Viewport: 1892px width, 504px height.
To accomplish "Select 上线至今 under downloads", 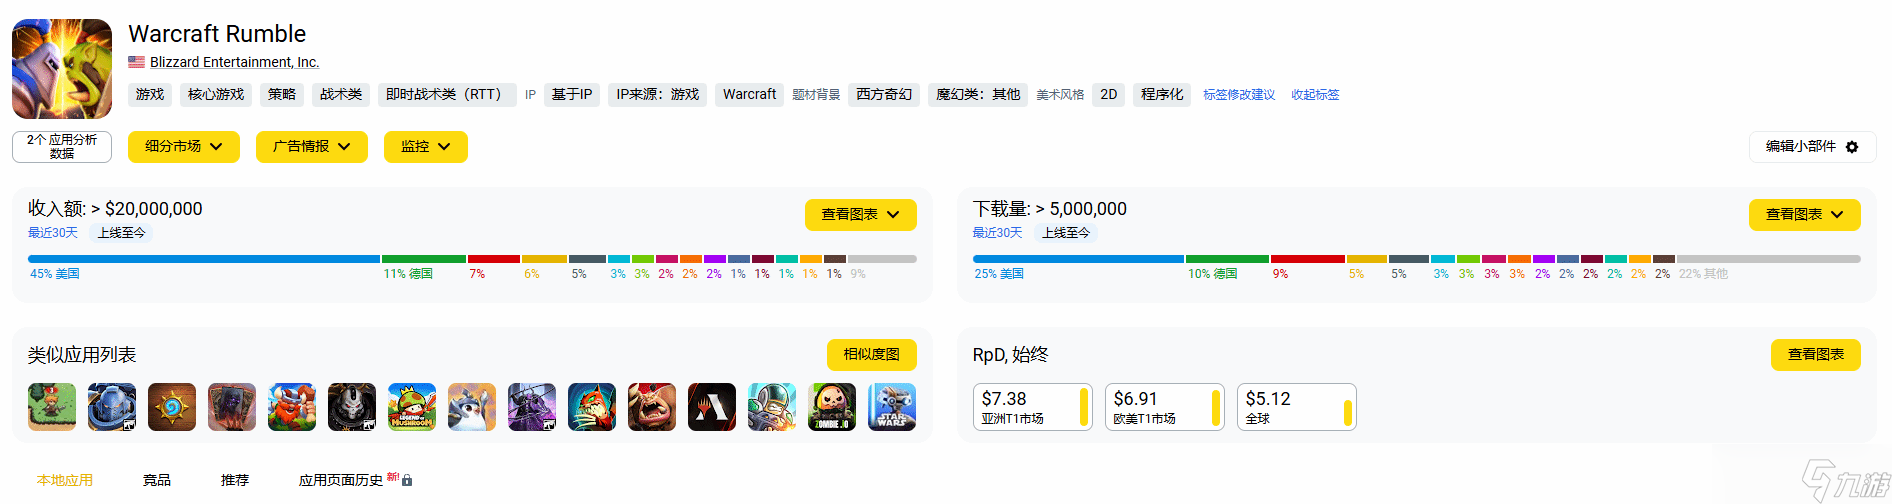I will [1067, 233].
